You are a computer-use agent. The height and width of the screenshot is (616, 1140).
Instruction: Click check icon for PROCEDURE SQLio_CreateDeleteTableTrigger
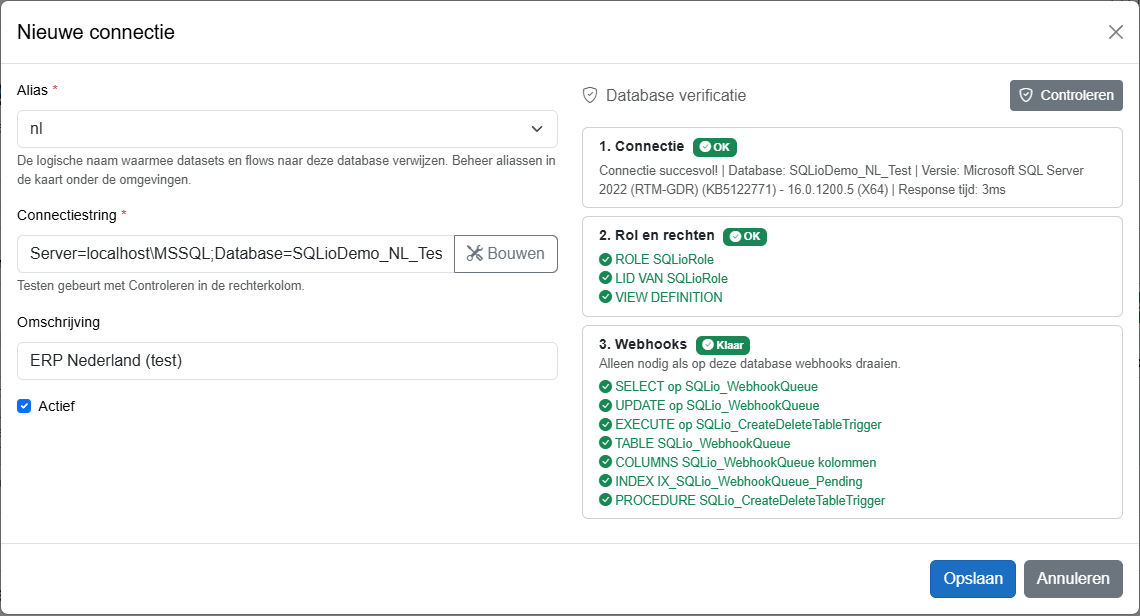click(x=605, y=500)
